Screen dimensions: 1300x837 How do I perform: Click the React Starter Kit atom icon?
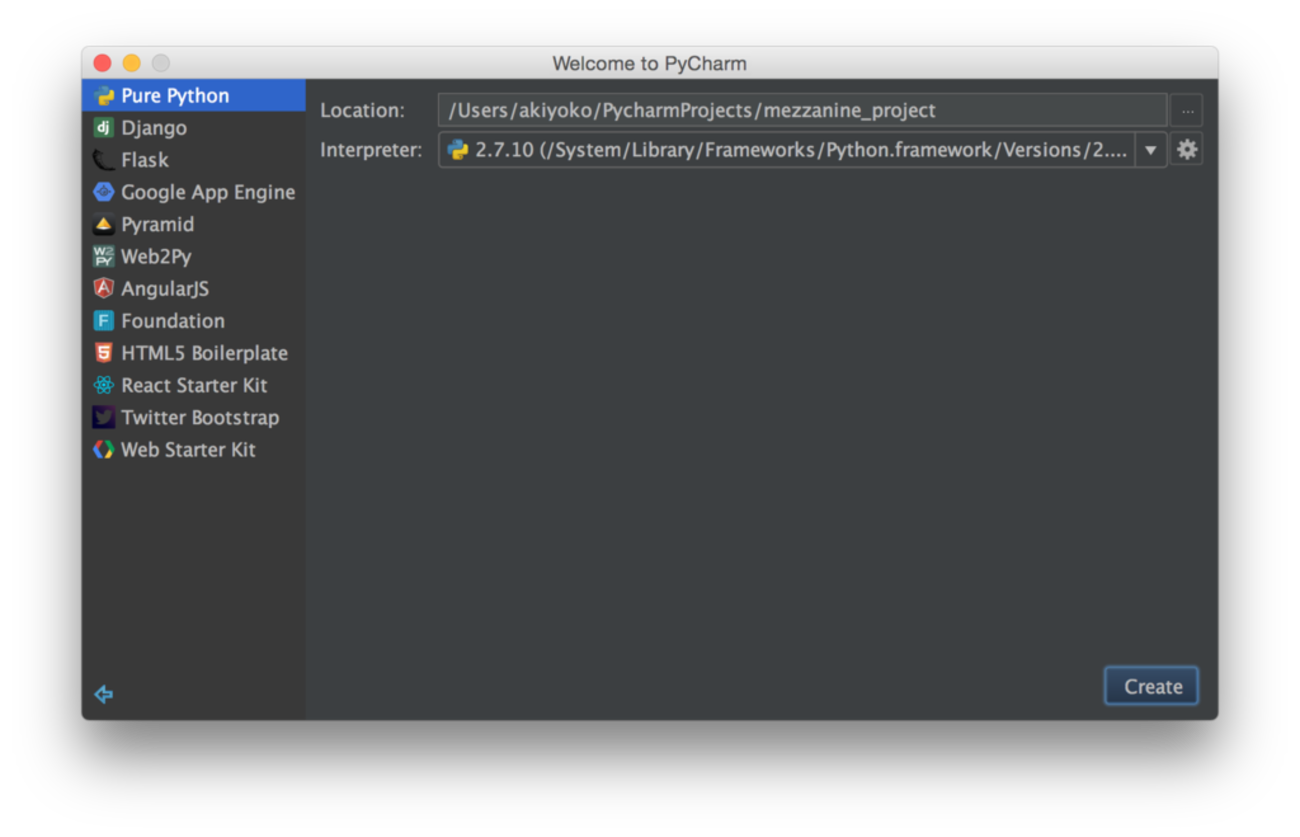[104, 385]
